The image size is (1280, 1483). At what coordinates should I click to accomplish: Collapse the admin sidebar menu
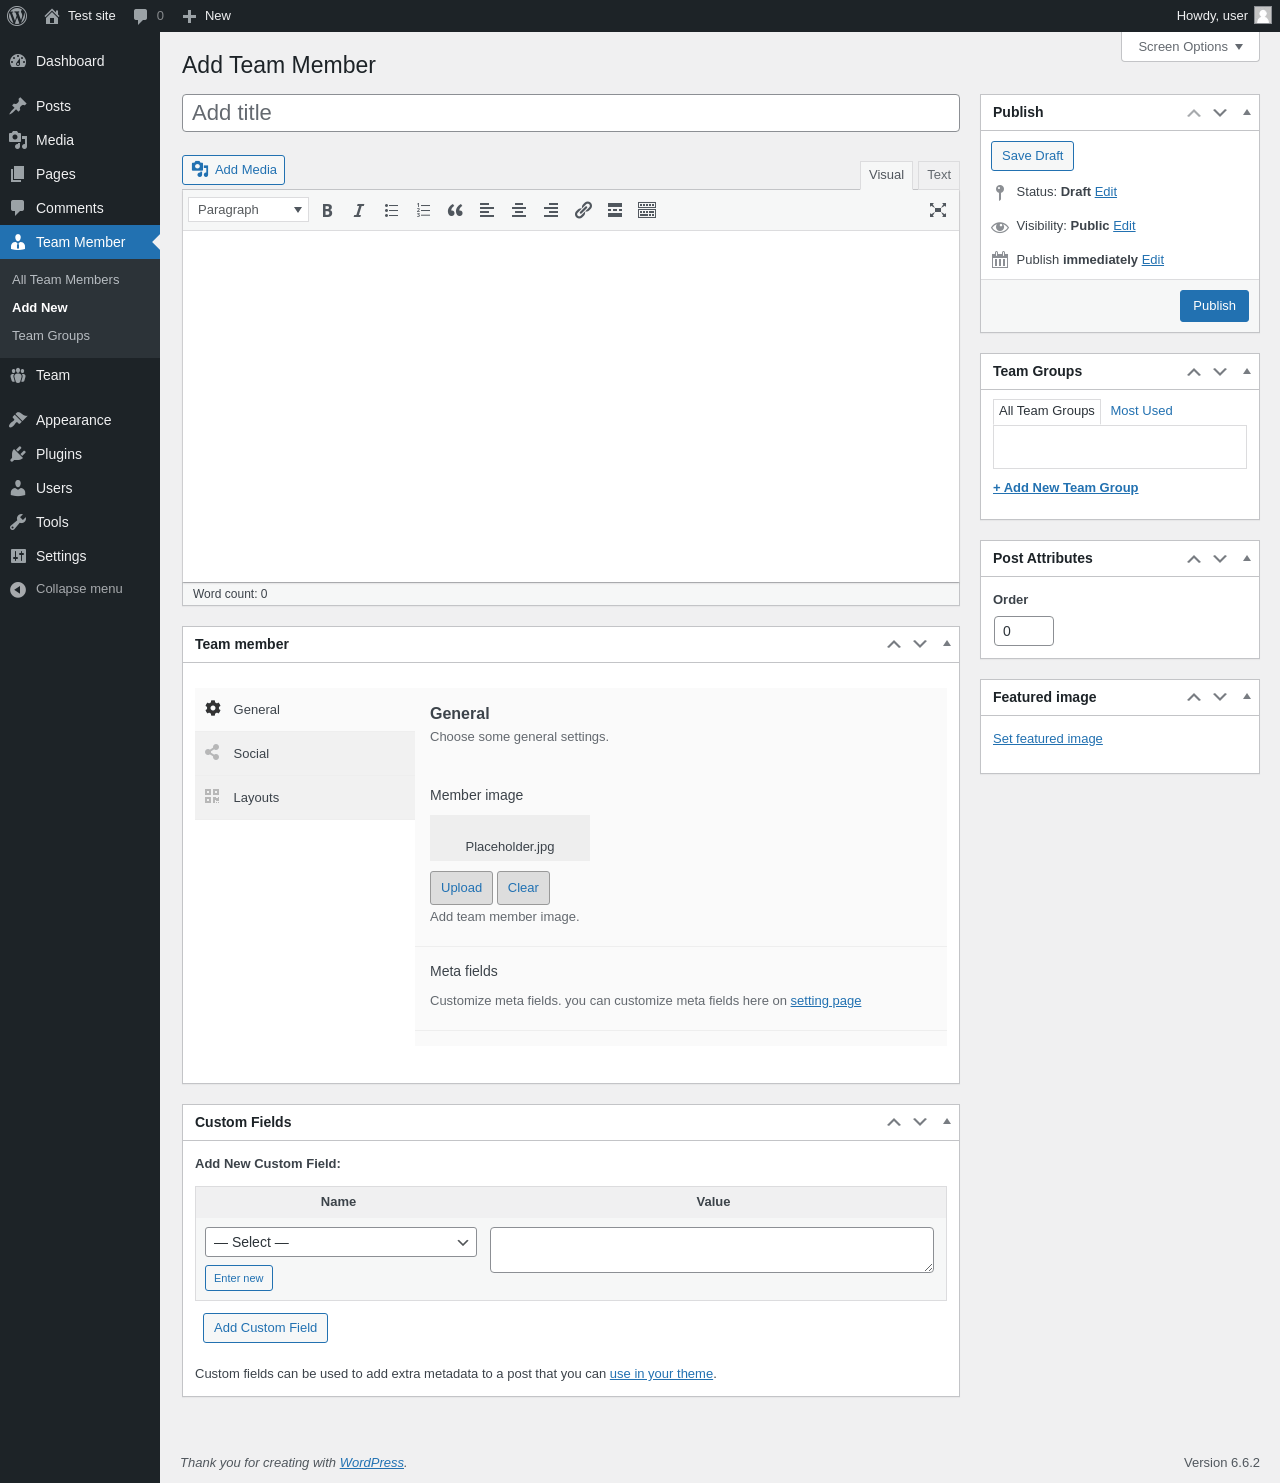tap(80, 589)
